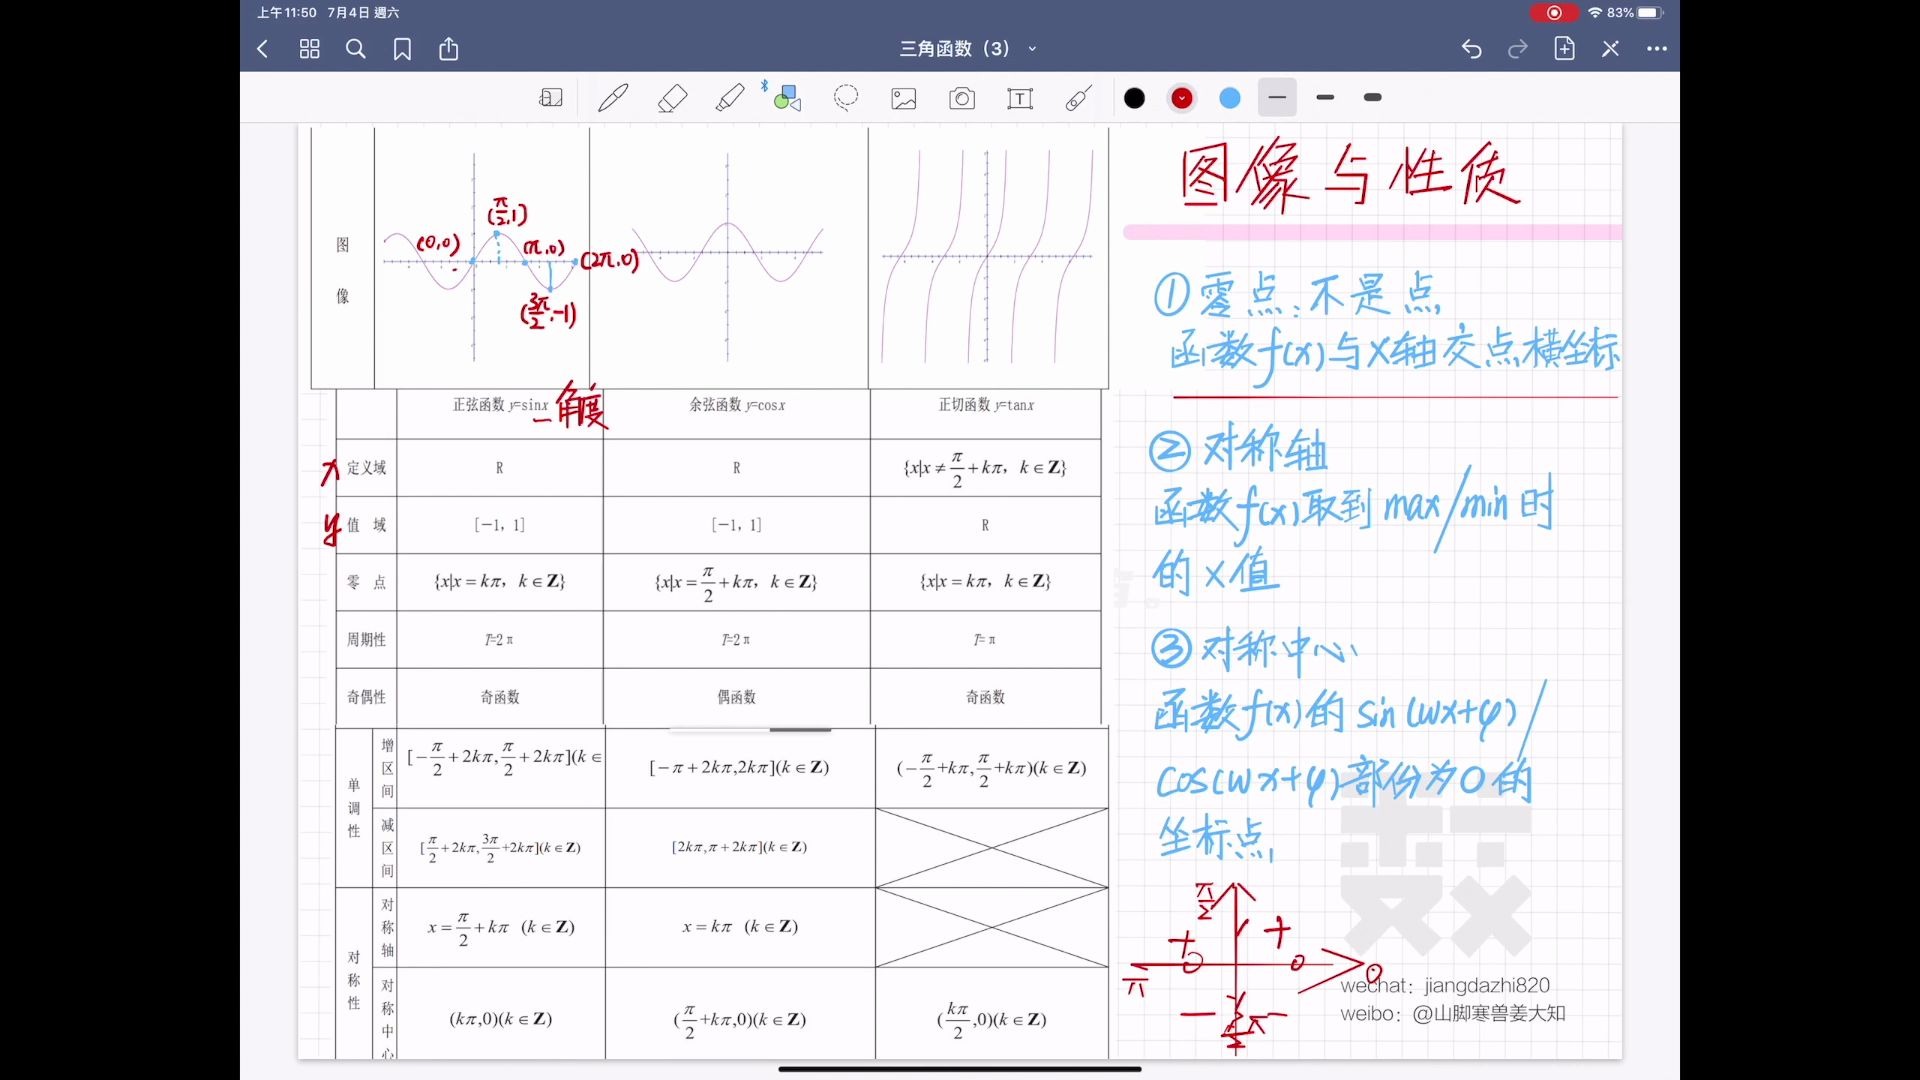Bookmark the current page
This screenshot has height=1080, width=1920.
point(402,48)
